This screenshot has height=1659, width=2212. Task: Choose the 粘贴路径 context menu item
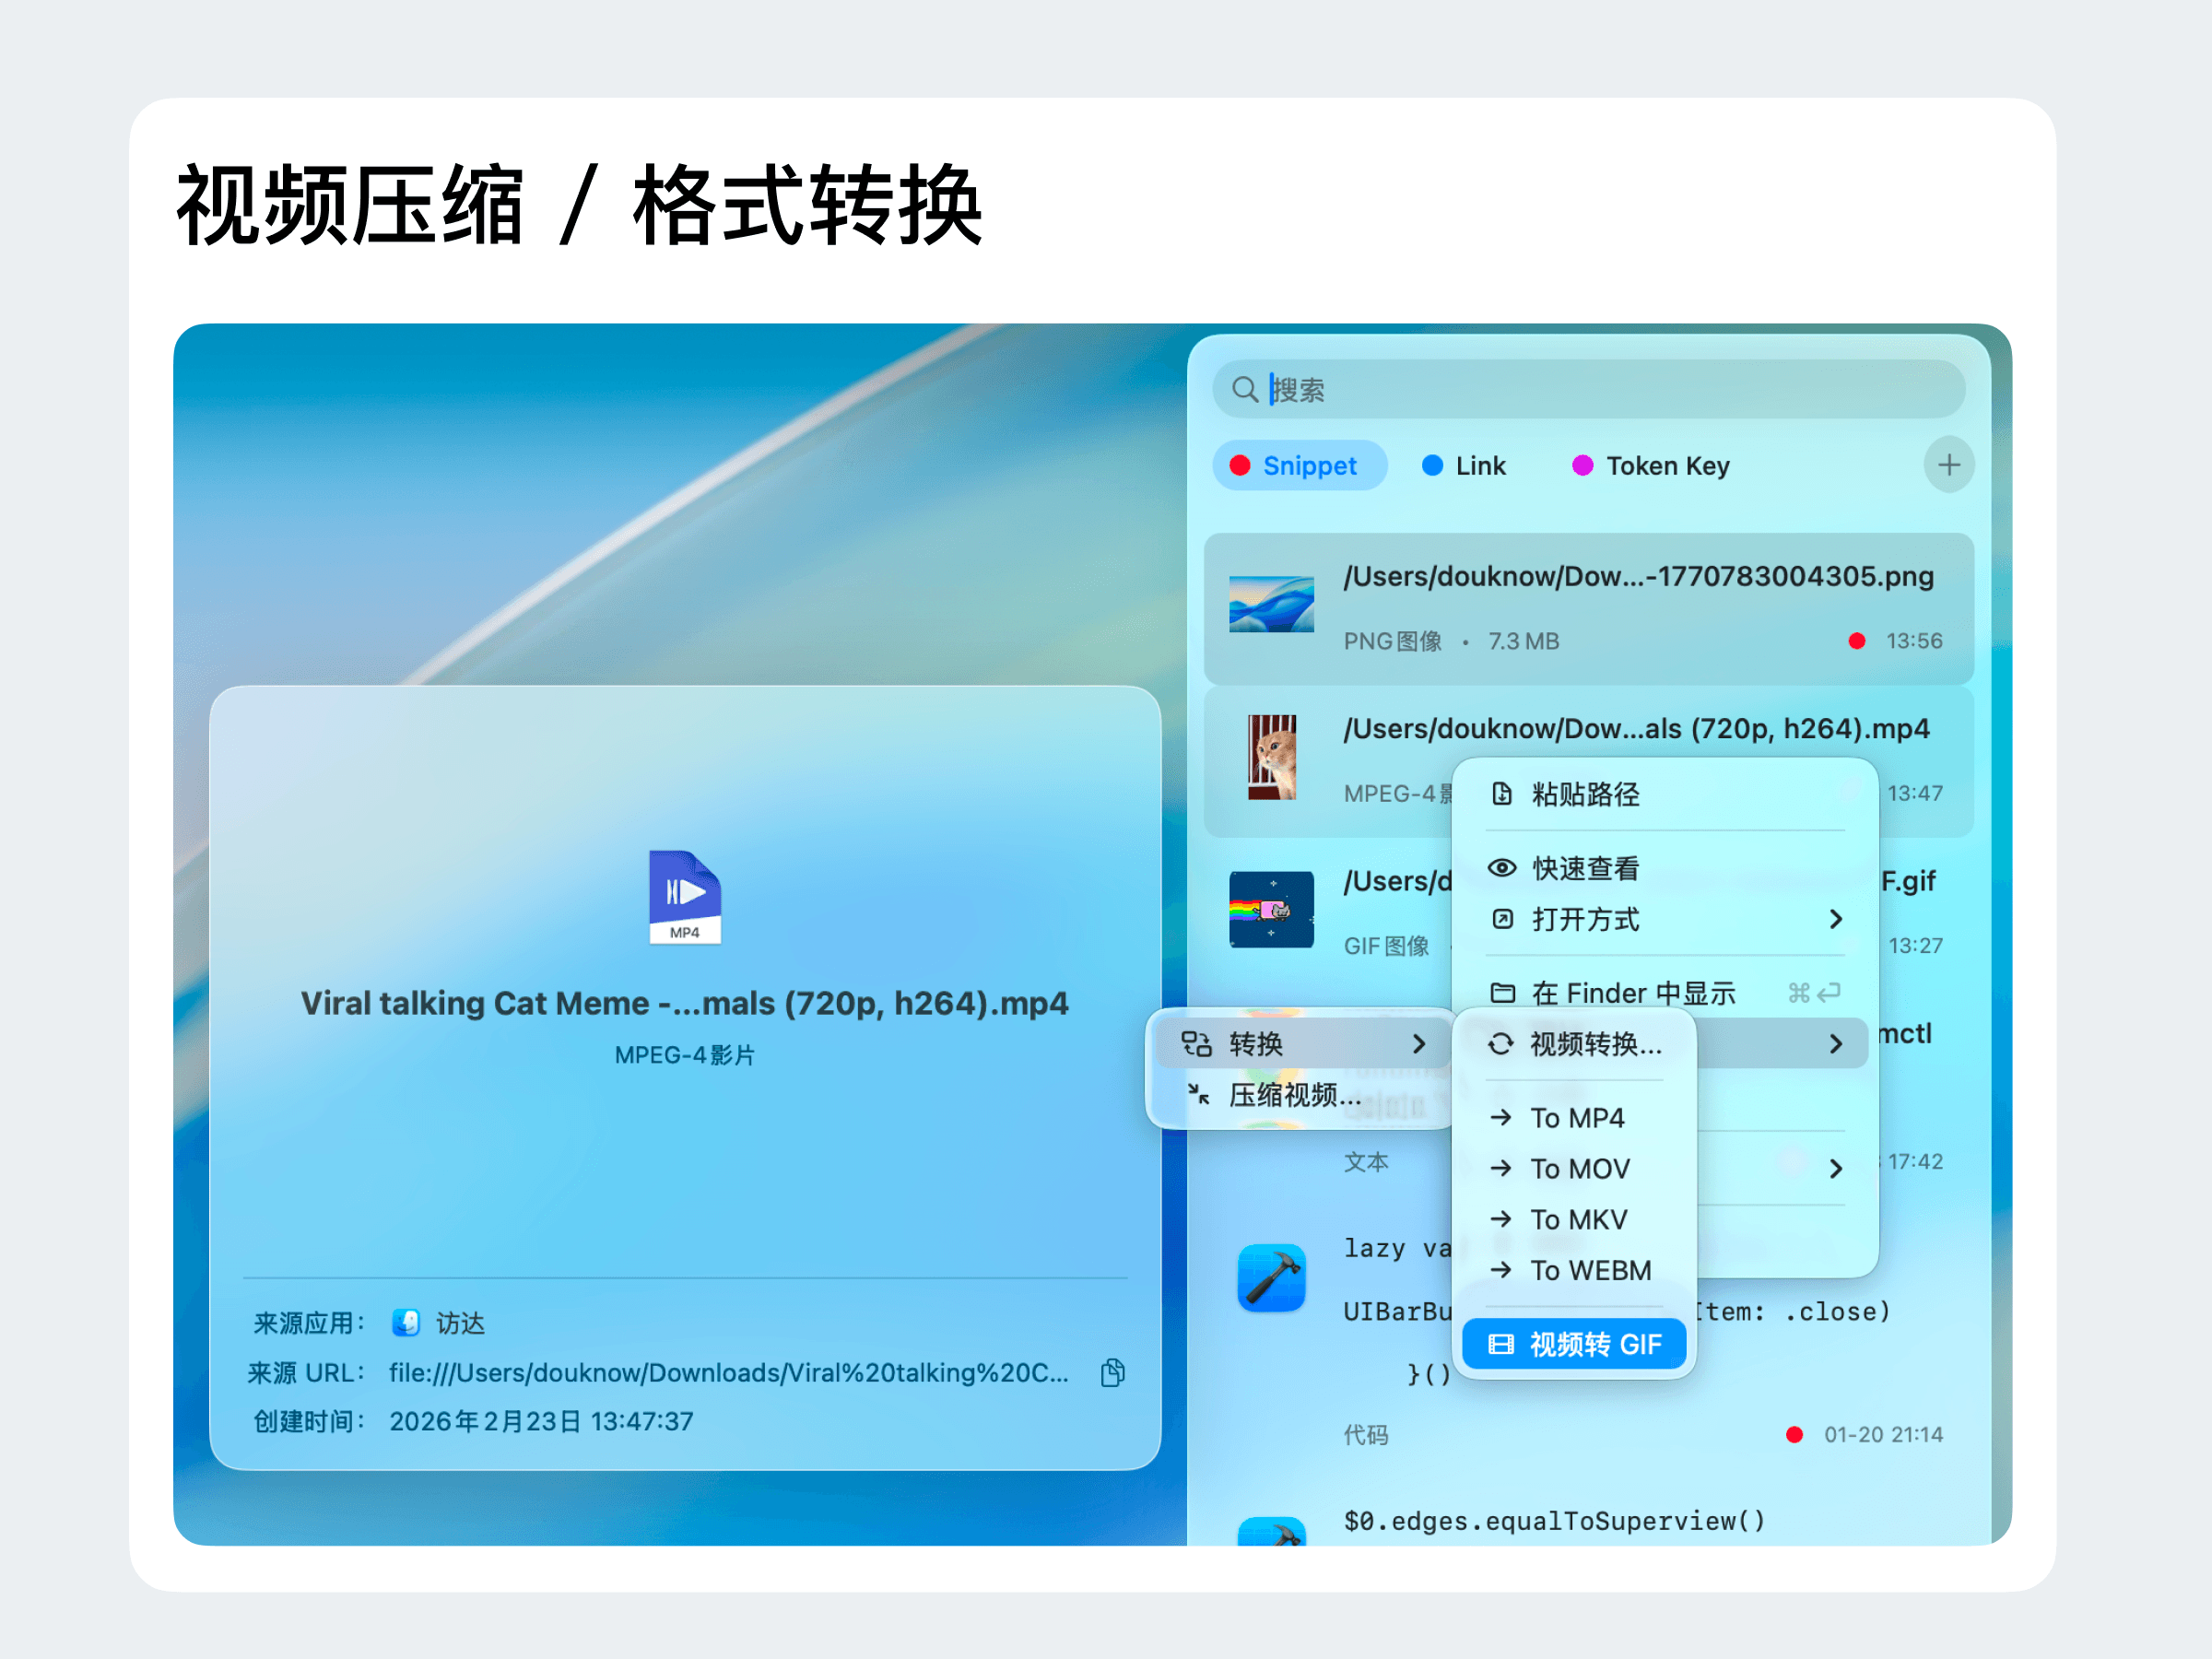1585,794
